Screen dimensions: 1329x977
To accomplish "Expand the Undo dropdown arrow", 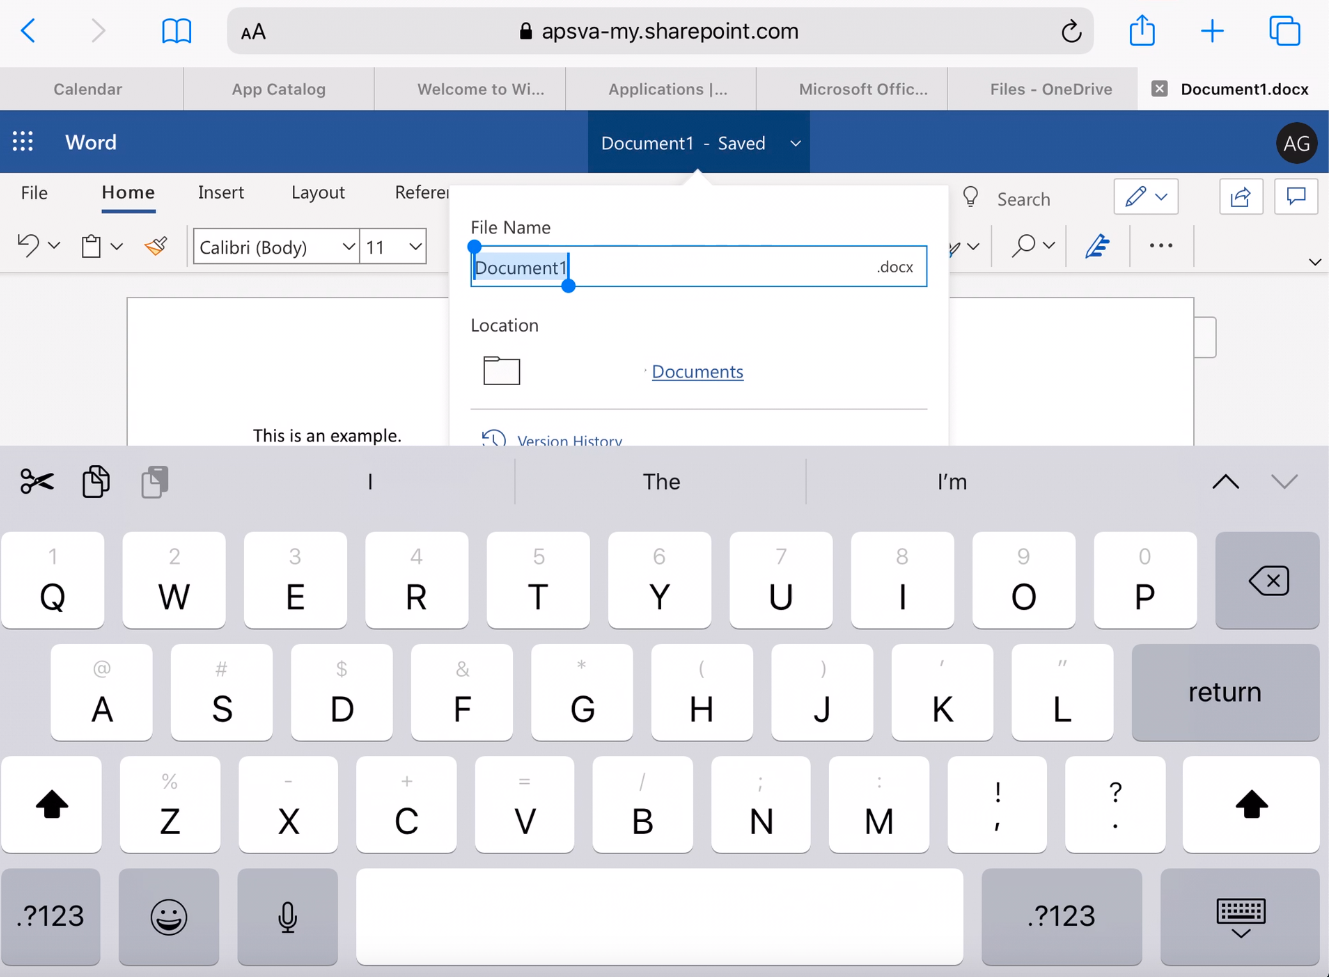I will [x=54, y=246].
